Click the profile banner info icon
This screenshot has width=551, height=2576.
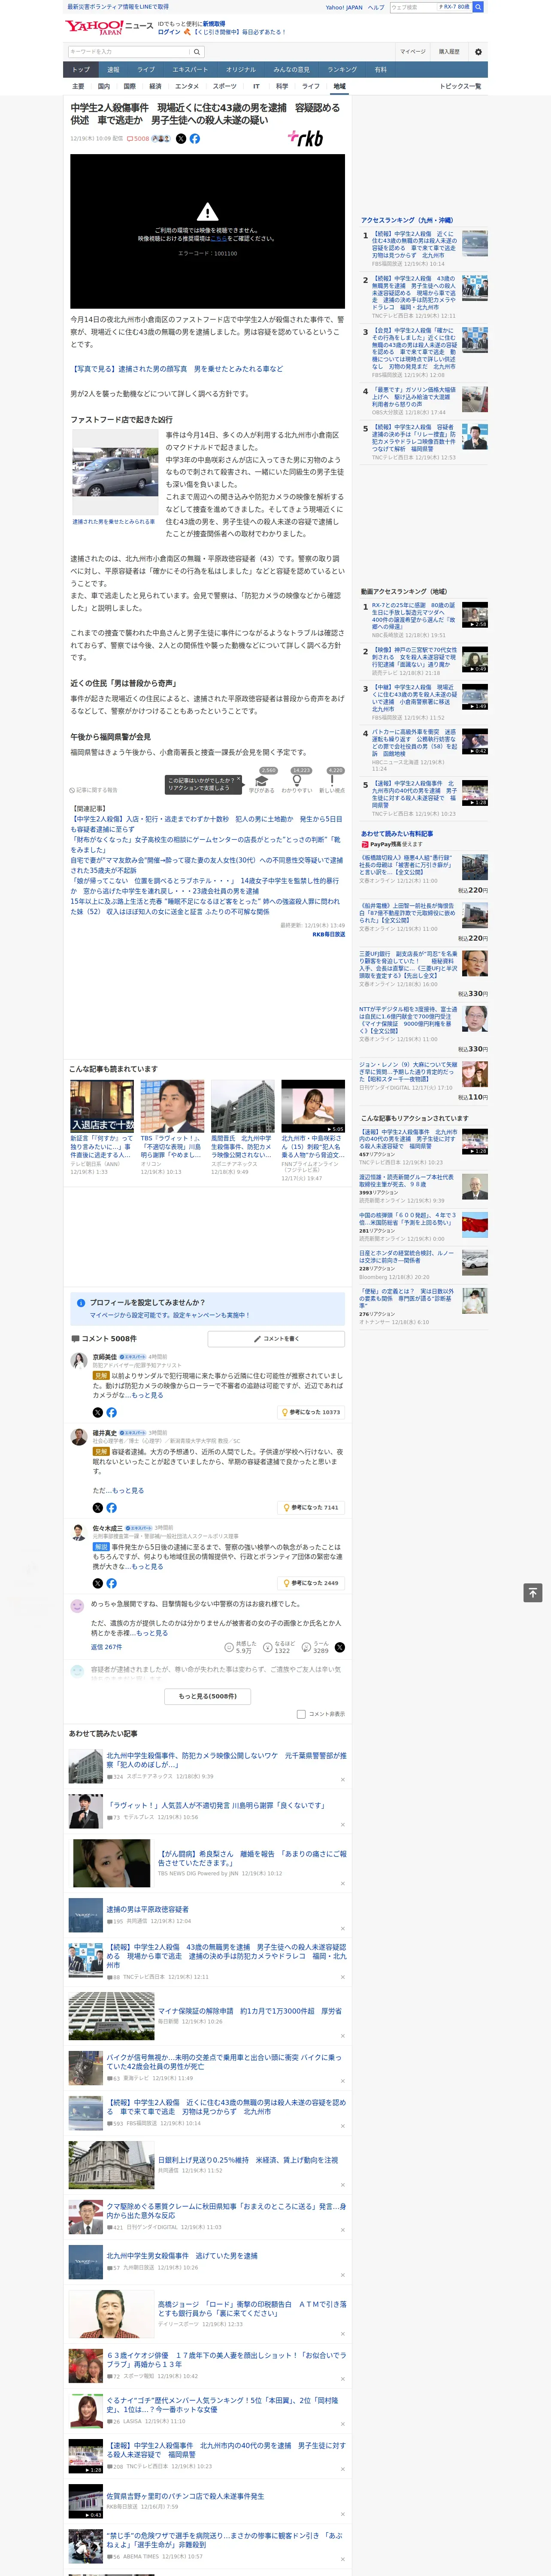click(x=81, y=1303)
